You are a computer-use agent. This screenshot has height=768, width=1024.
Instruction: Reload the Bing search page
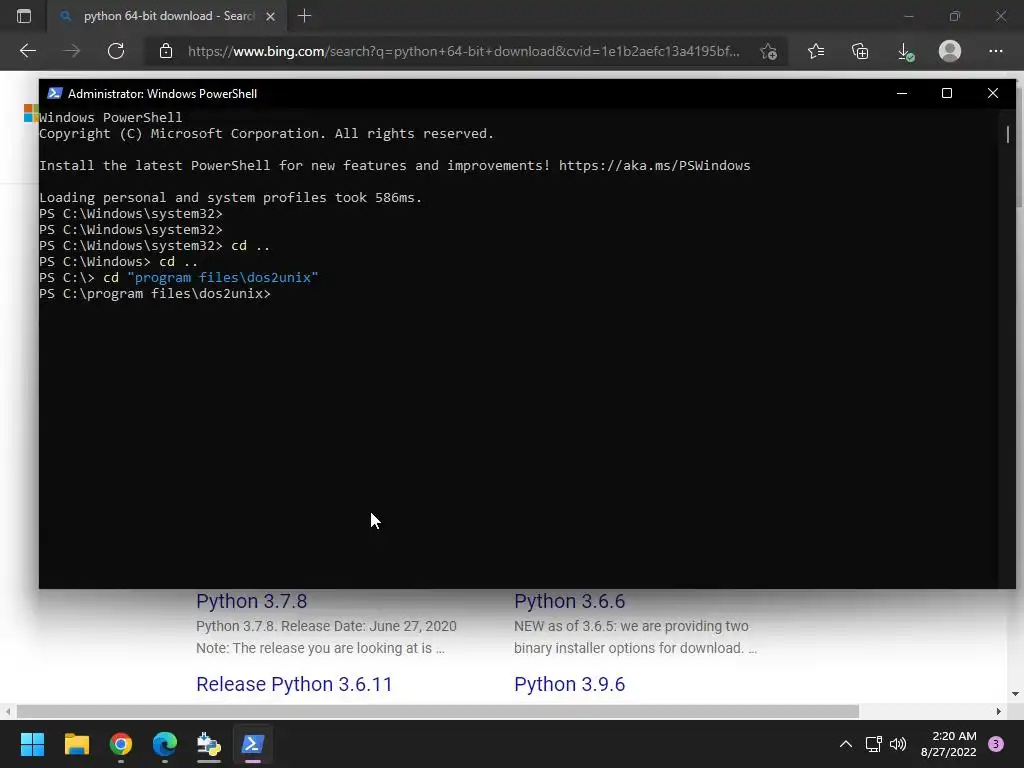[116, 51]
